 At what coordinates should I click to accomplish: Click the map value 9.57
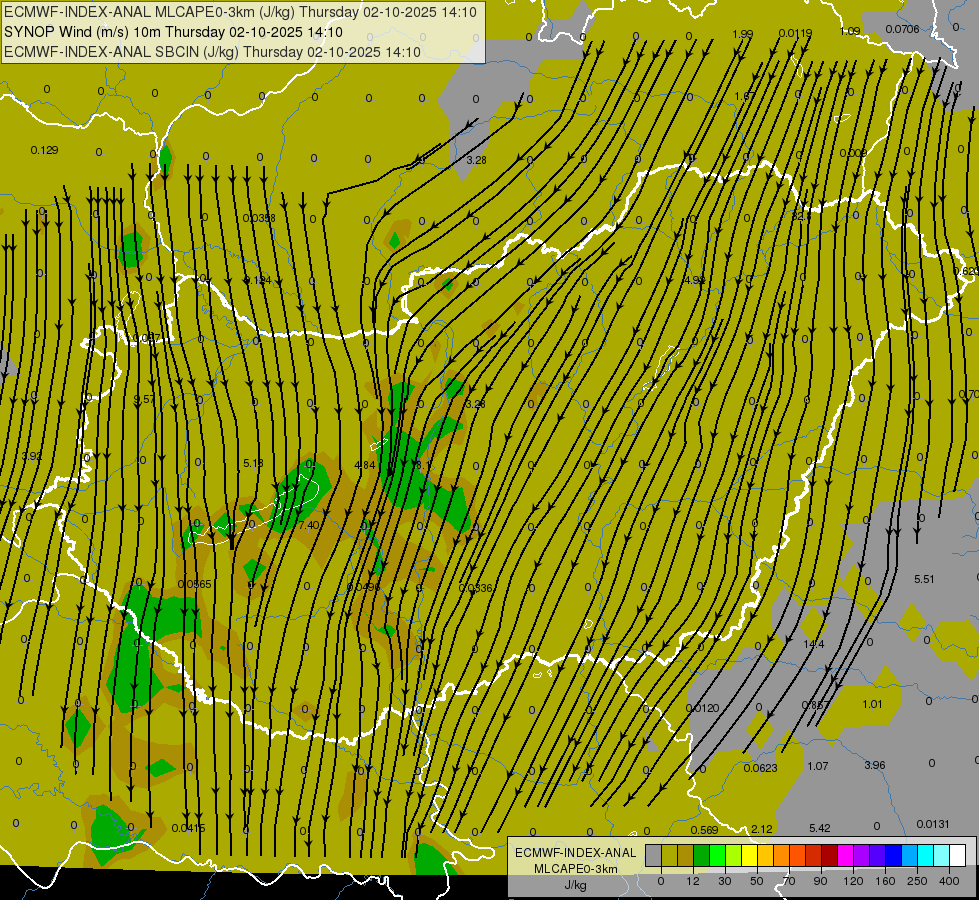pos(144,399)
